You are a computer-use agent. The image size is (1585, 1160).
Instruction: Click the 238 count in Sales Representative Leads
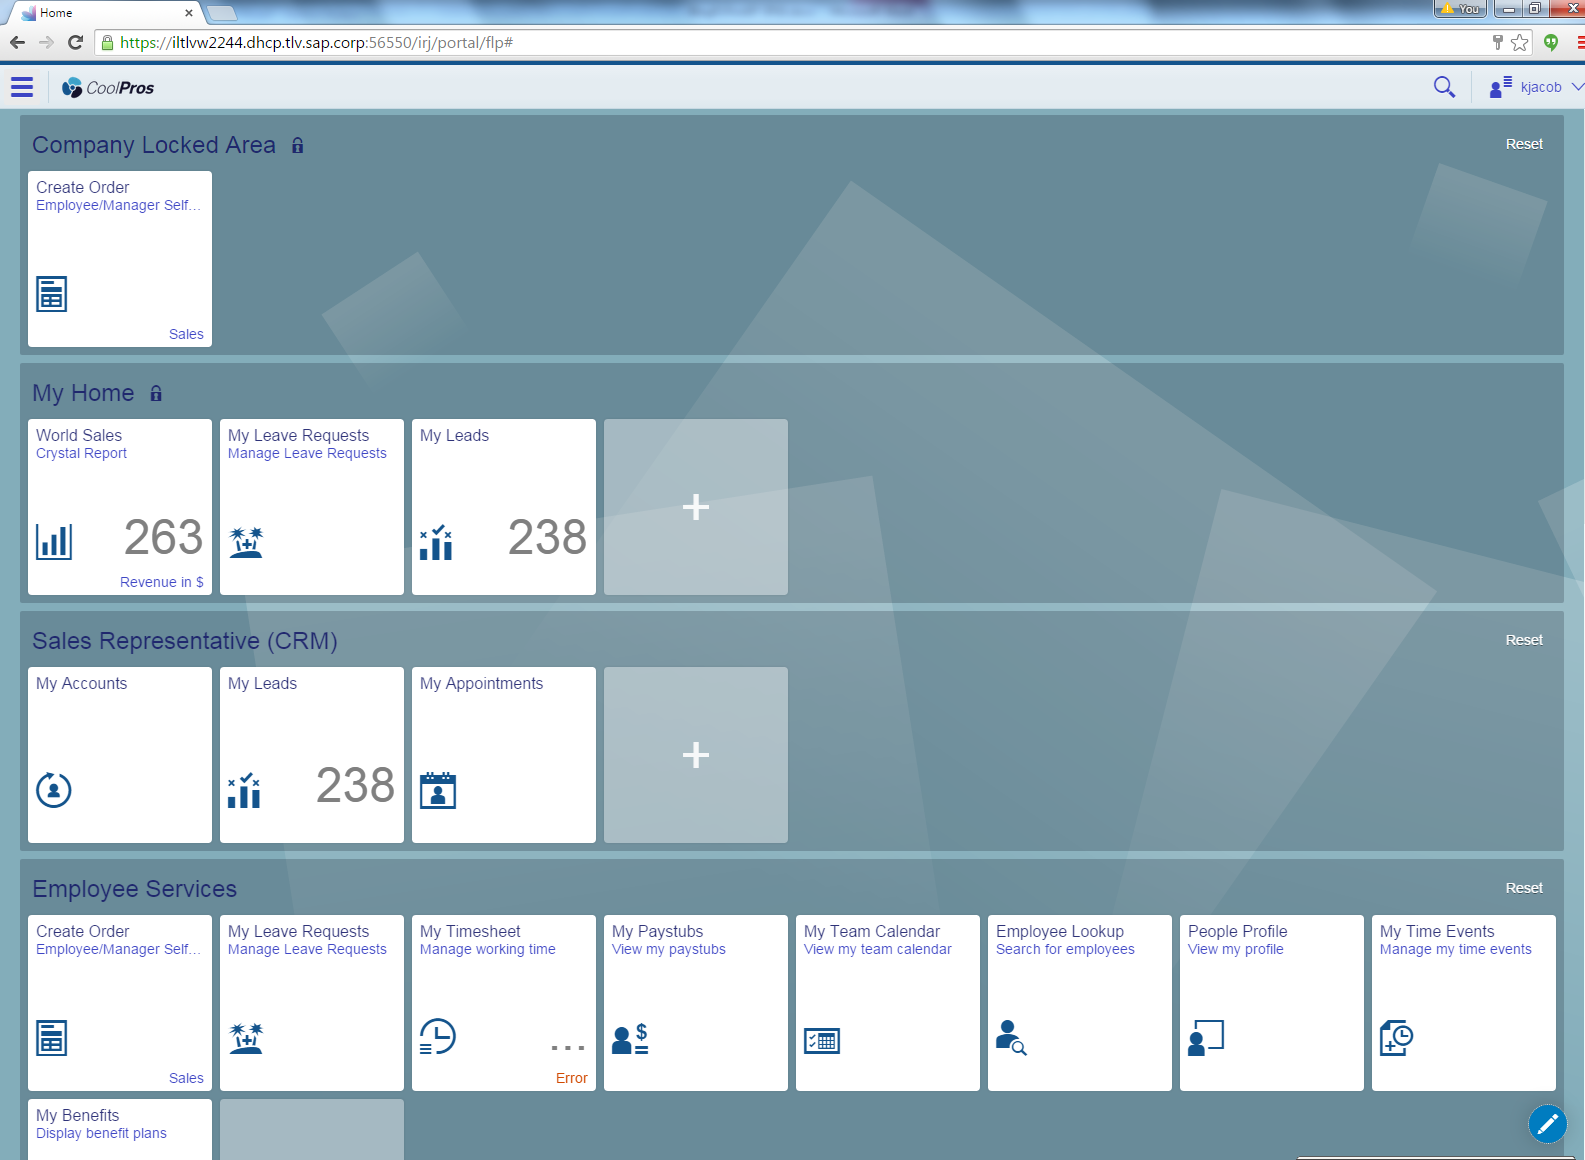click(x=355, y=786)
